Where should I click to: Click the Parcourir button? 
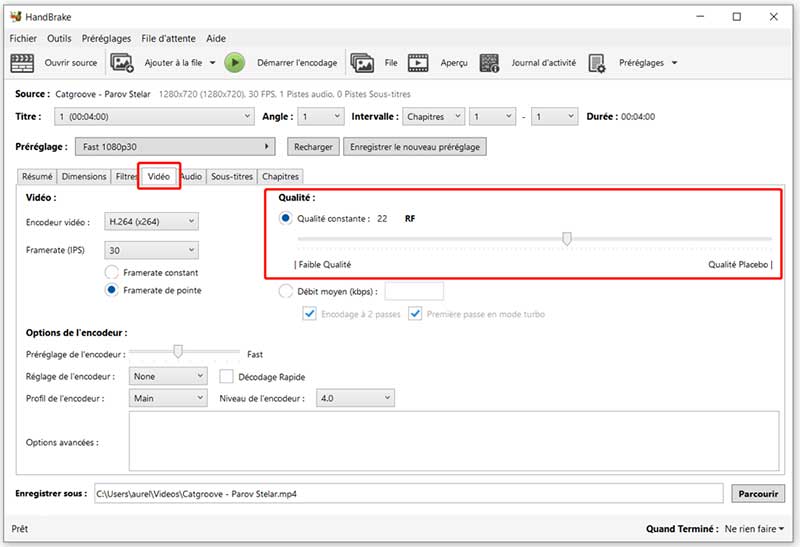click(x=758, y=493)
